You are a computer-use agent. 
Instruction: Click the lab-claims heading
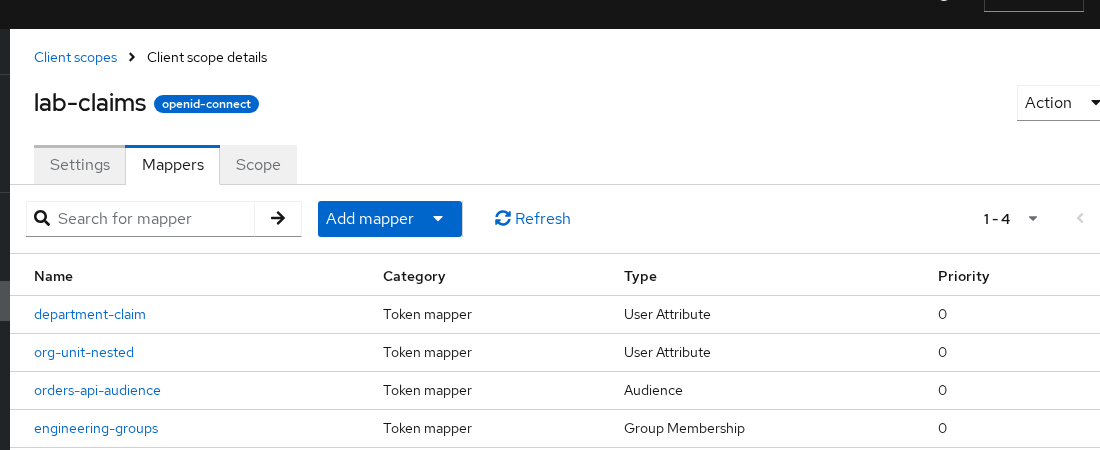[90, 103]
